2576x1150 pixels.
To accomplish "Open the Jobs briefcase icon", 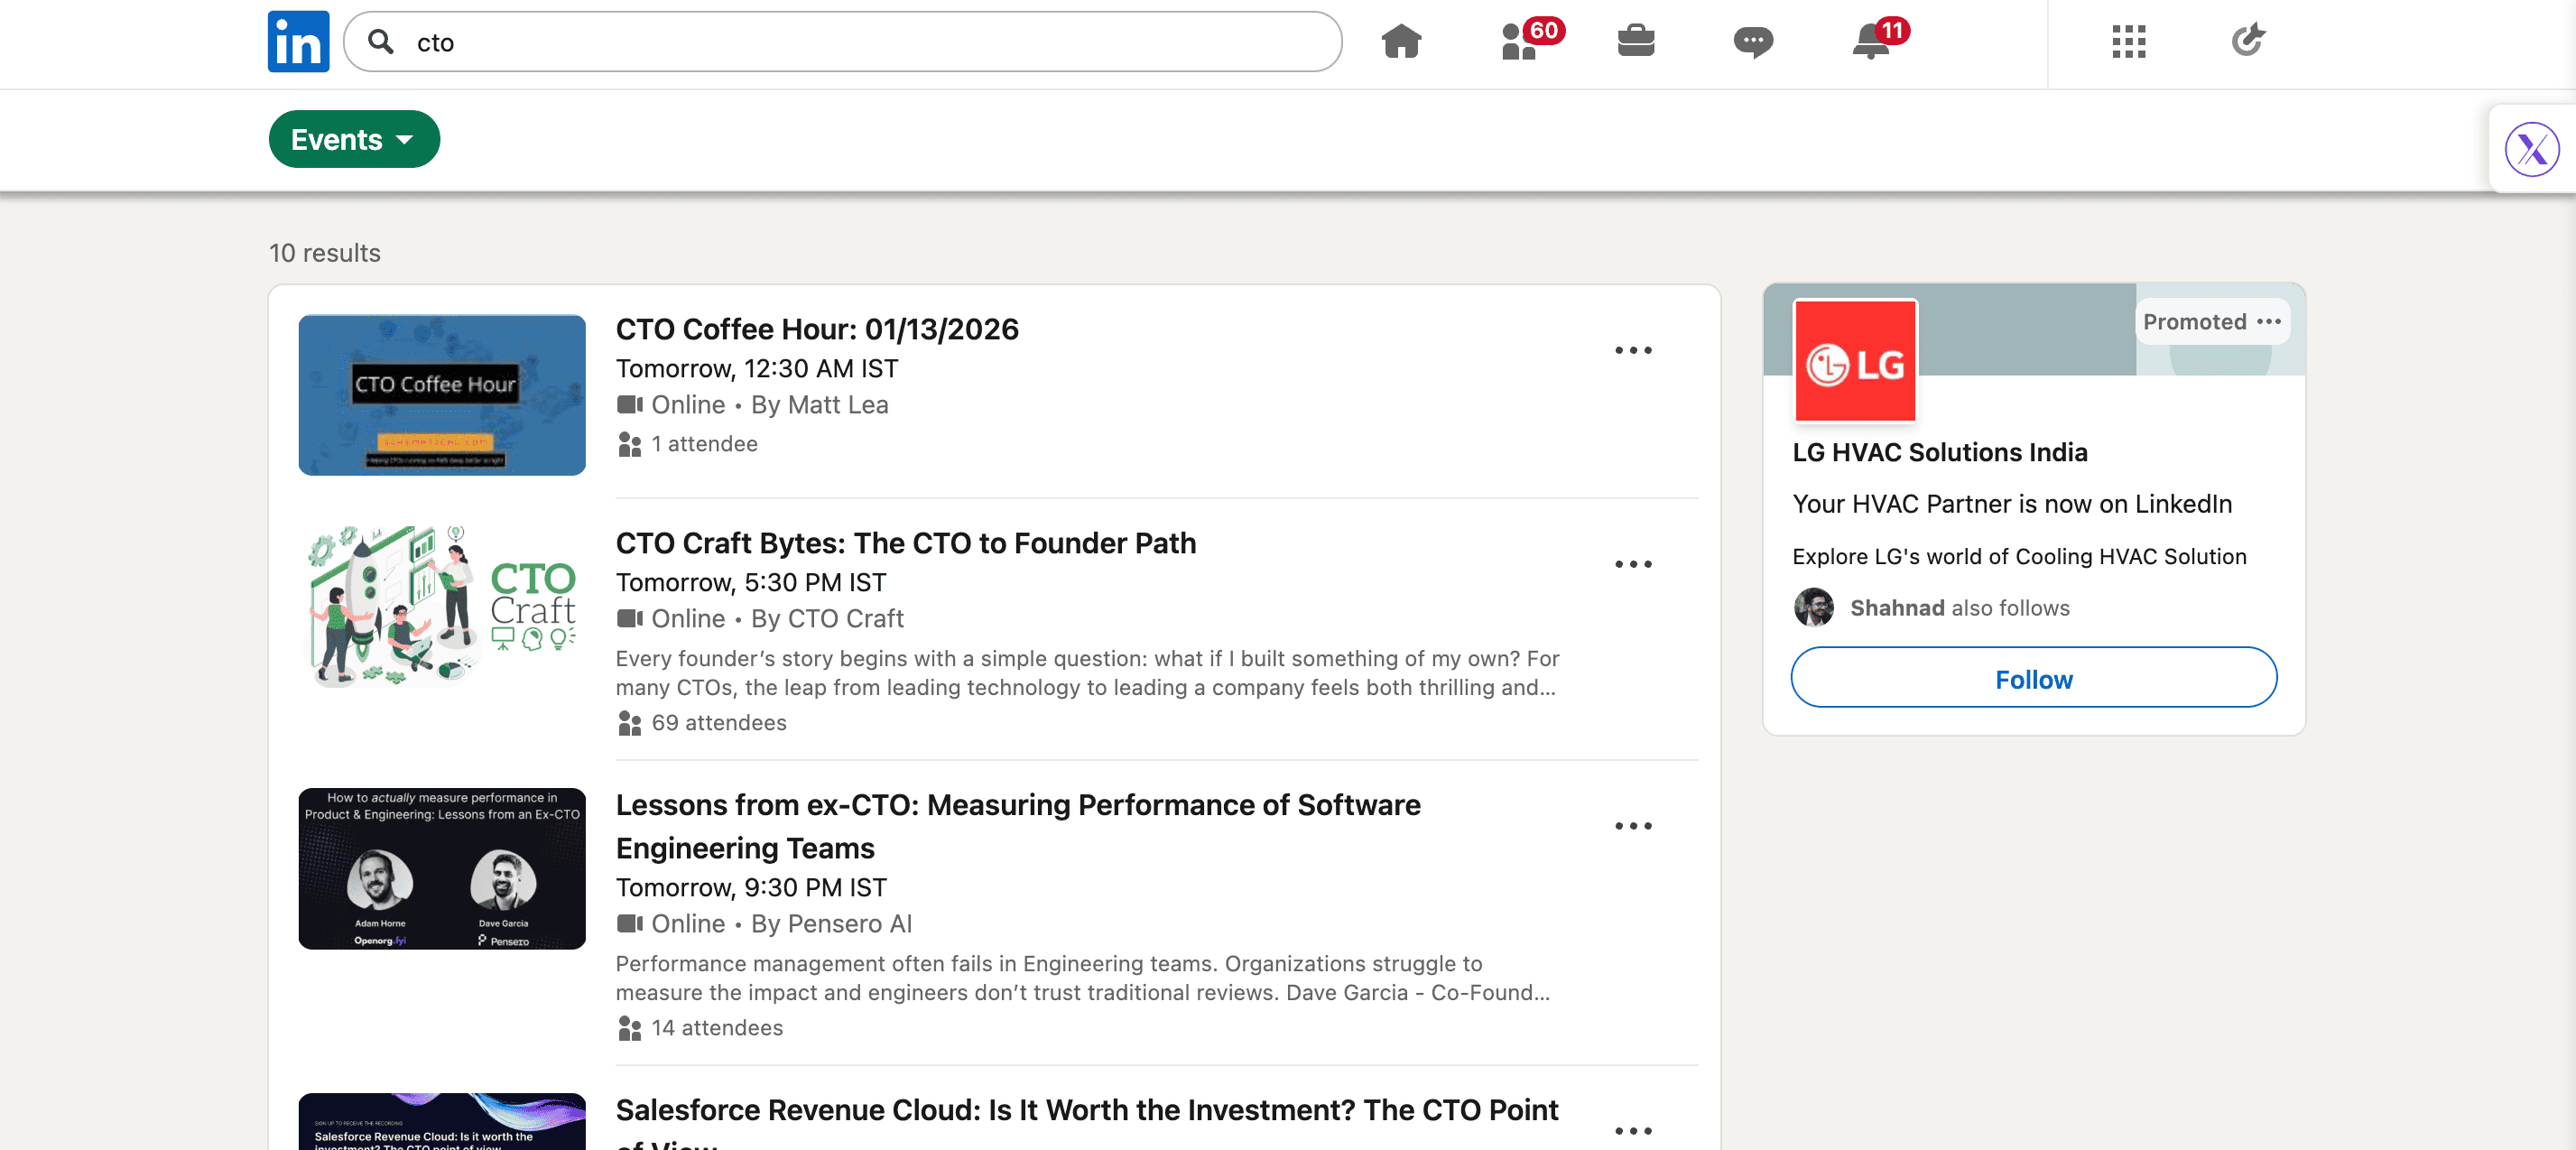I will coord(1636,42).
